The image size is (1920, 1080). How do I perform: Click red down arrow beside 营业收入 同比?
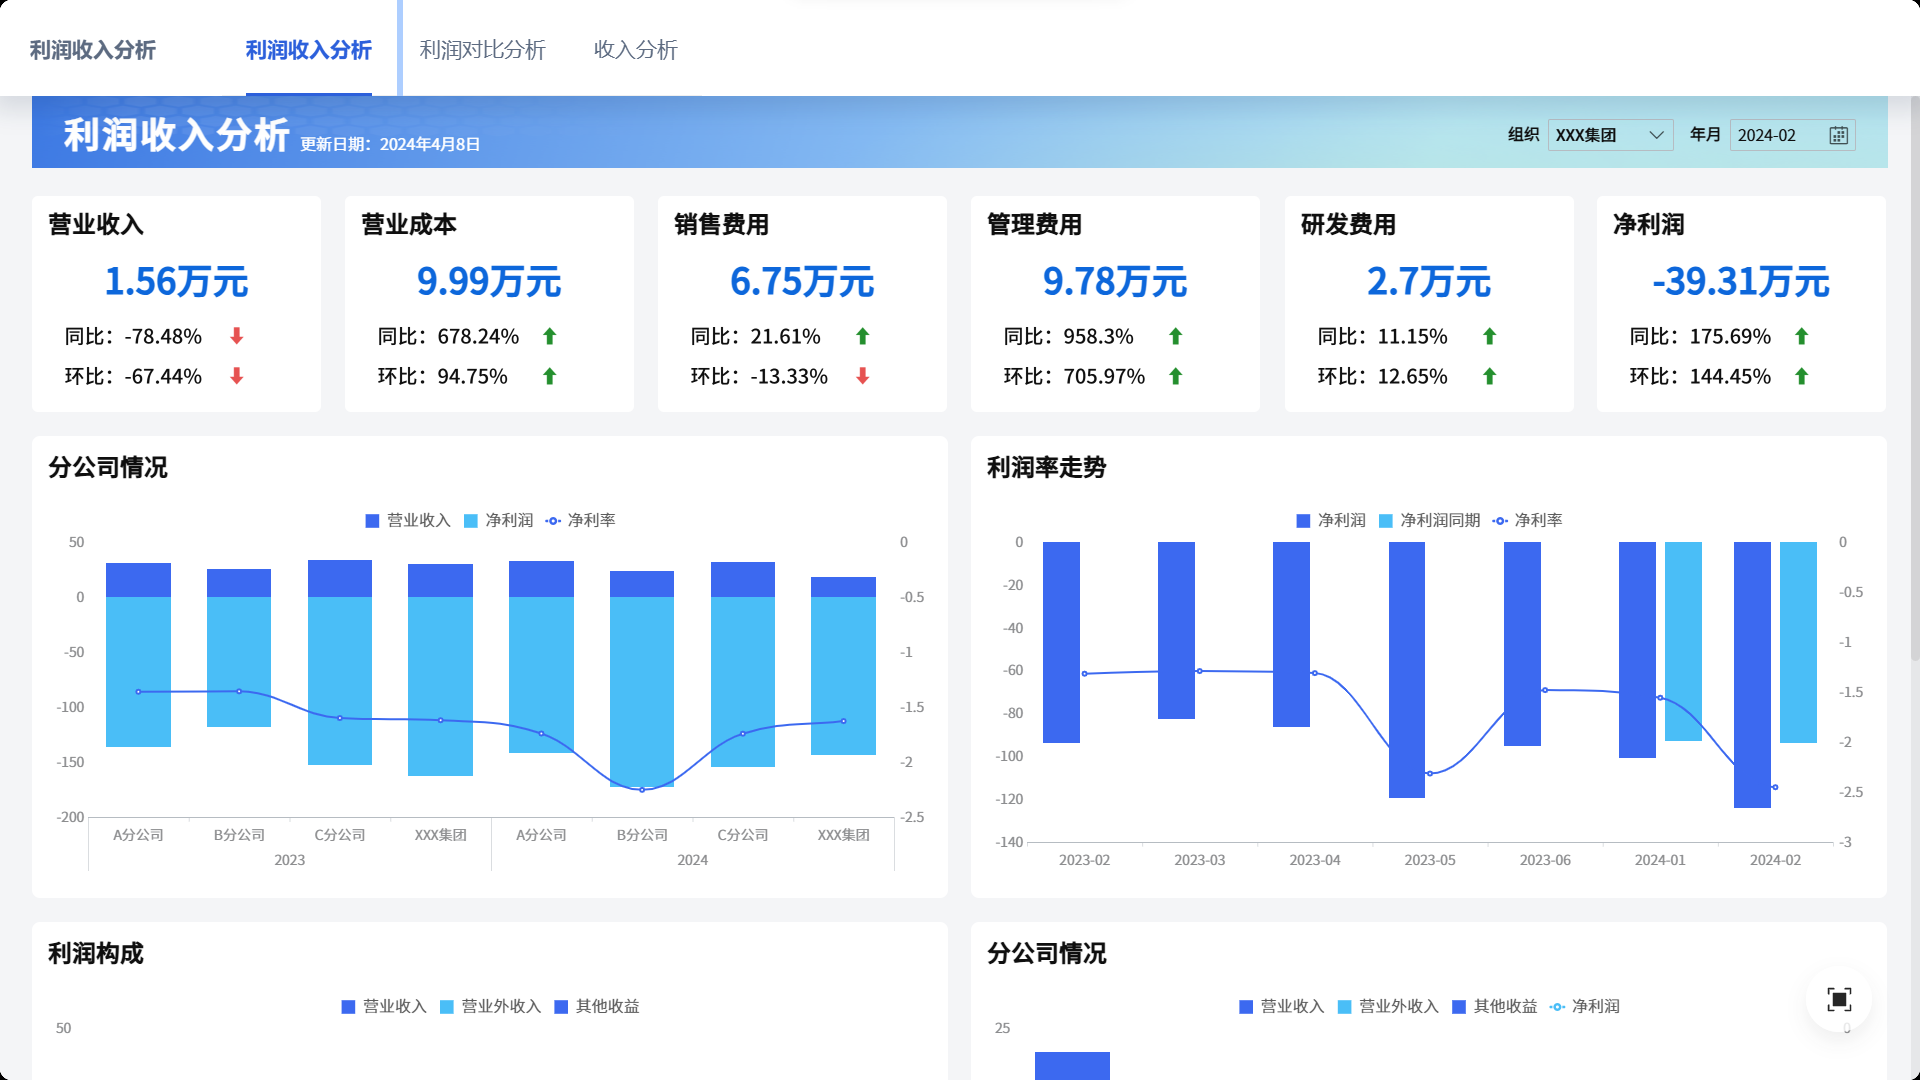coord(237,336)
